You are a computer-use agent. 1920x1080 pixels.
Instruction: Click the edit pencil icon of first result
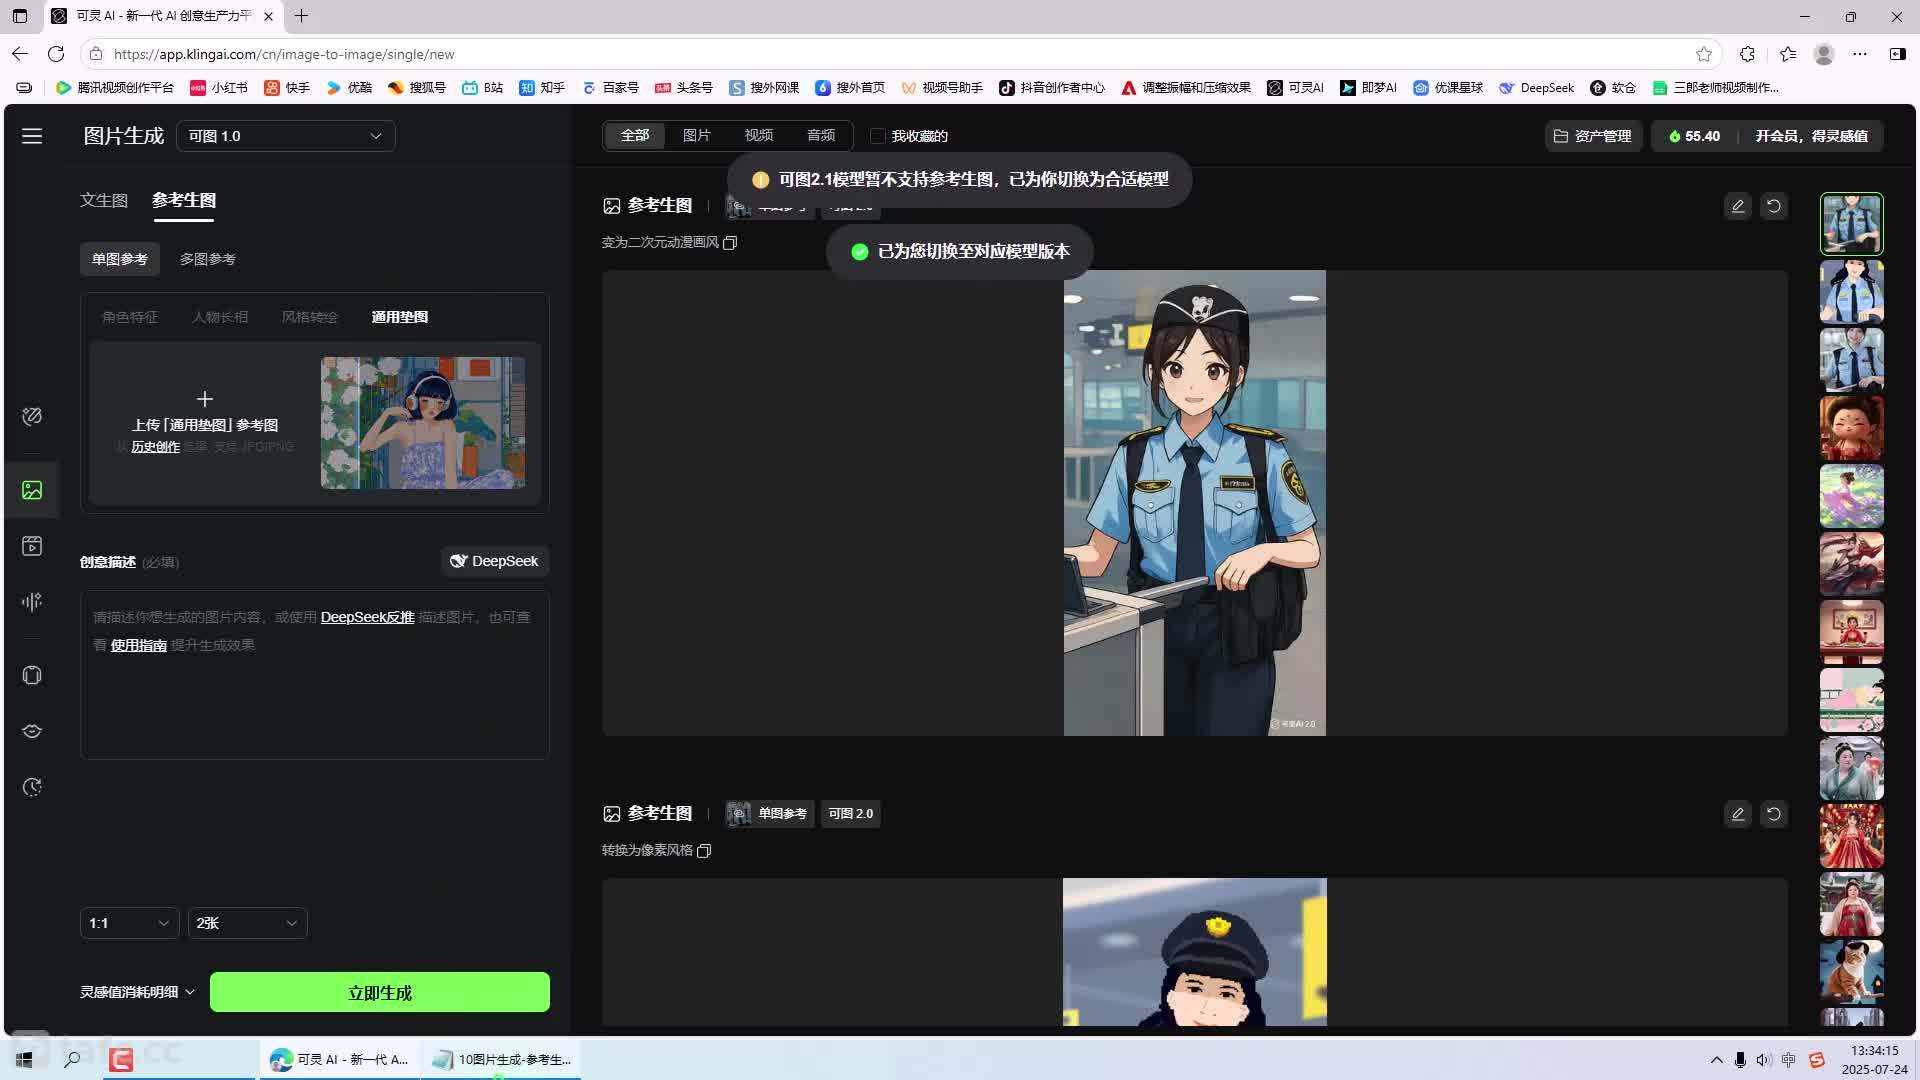coord(1738,206)
